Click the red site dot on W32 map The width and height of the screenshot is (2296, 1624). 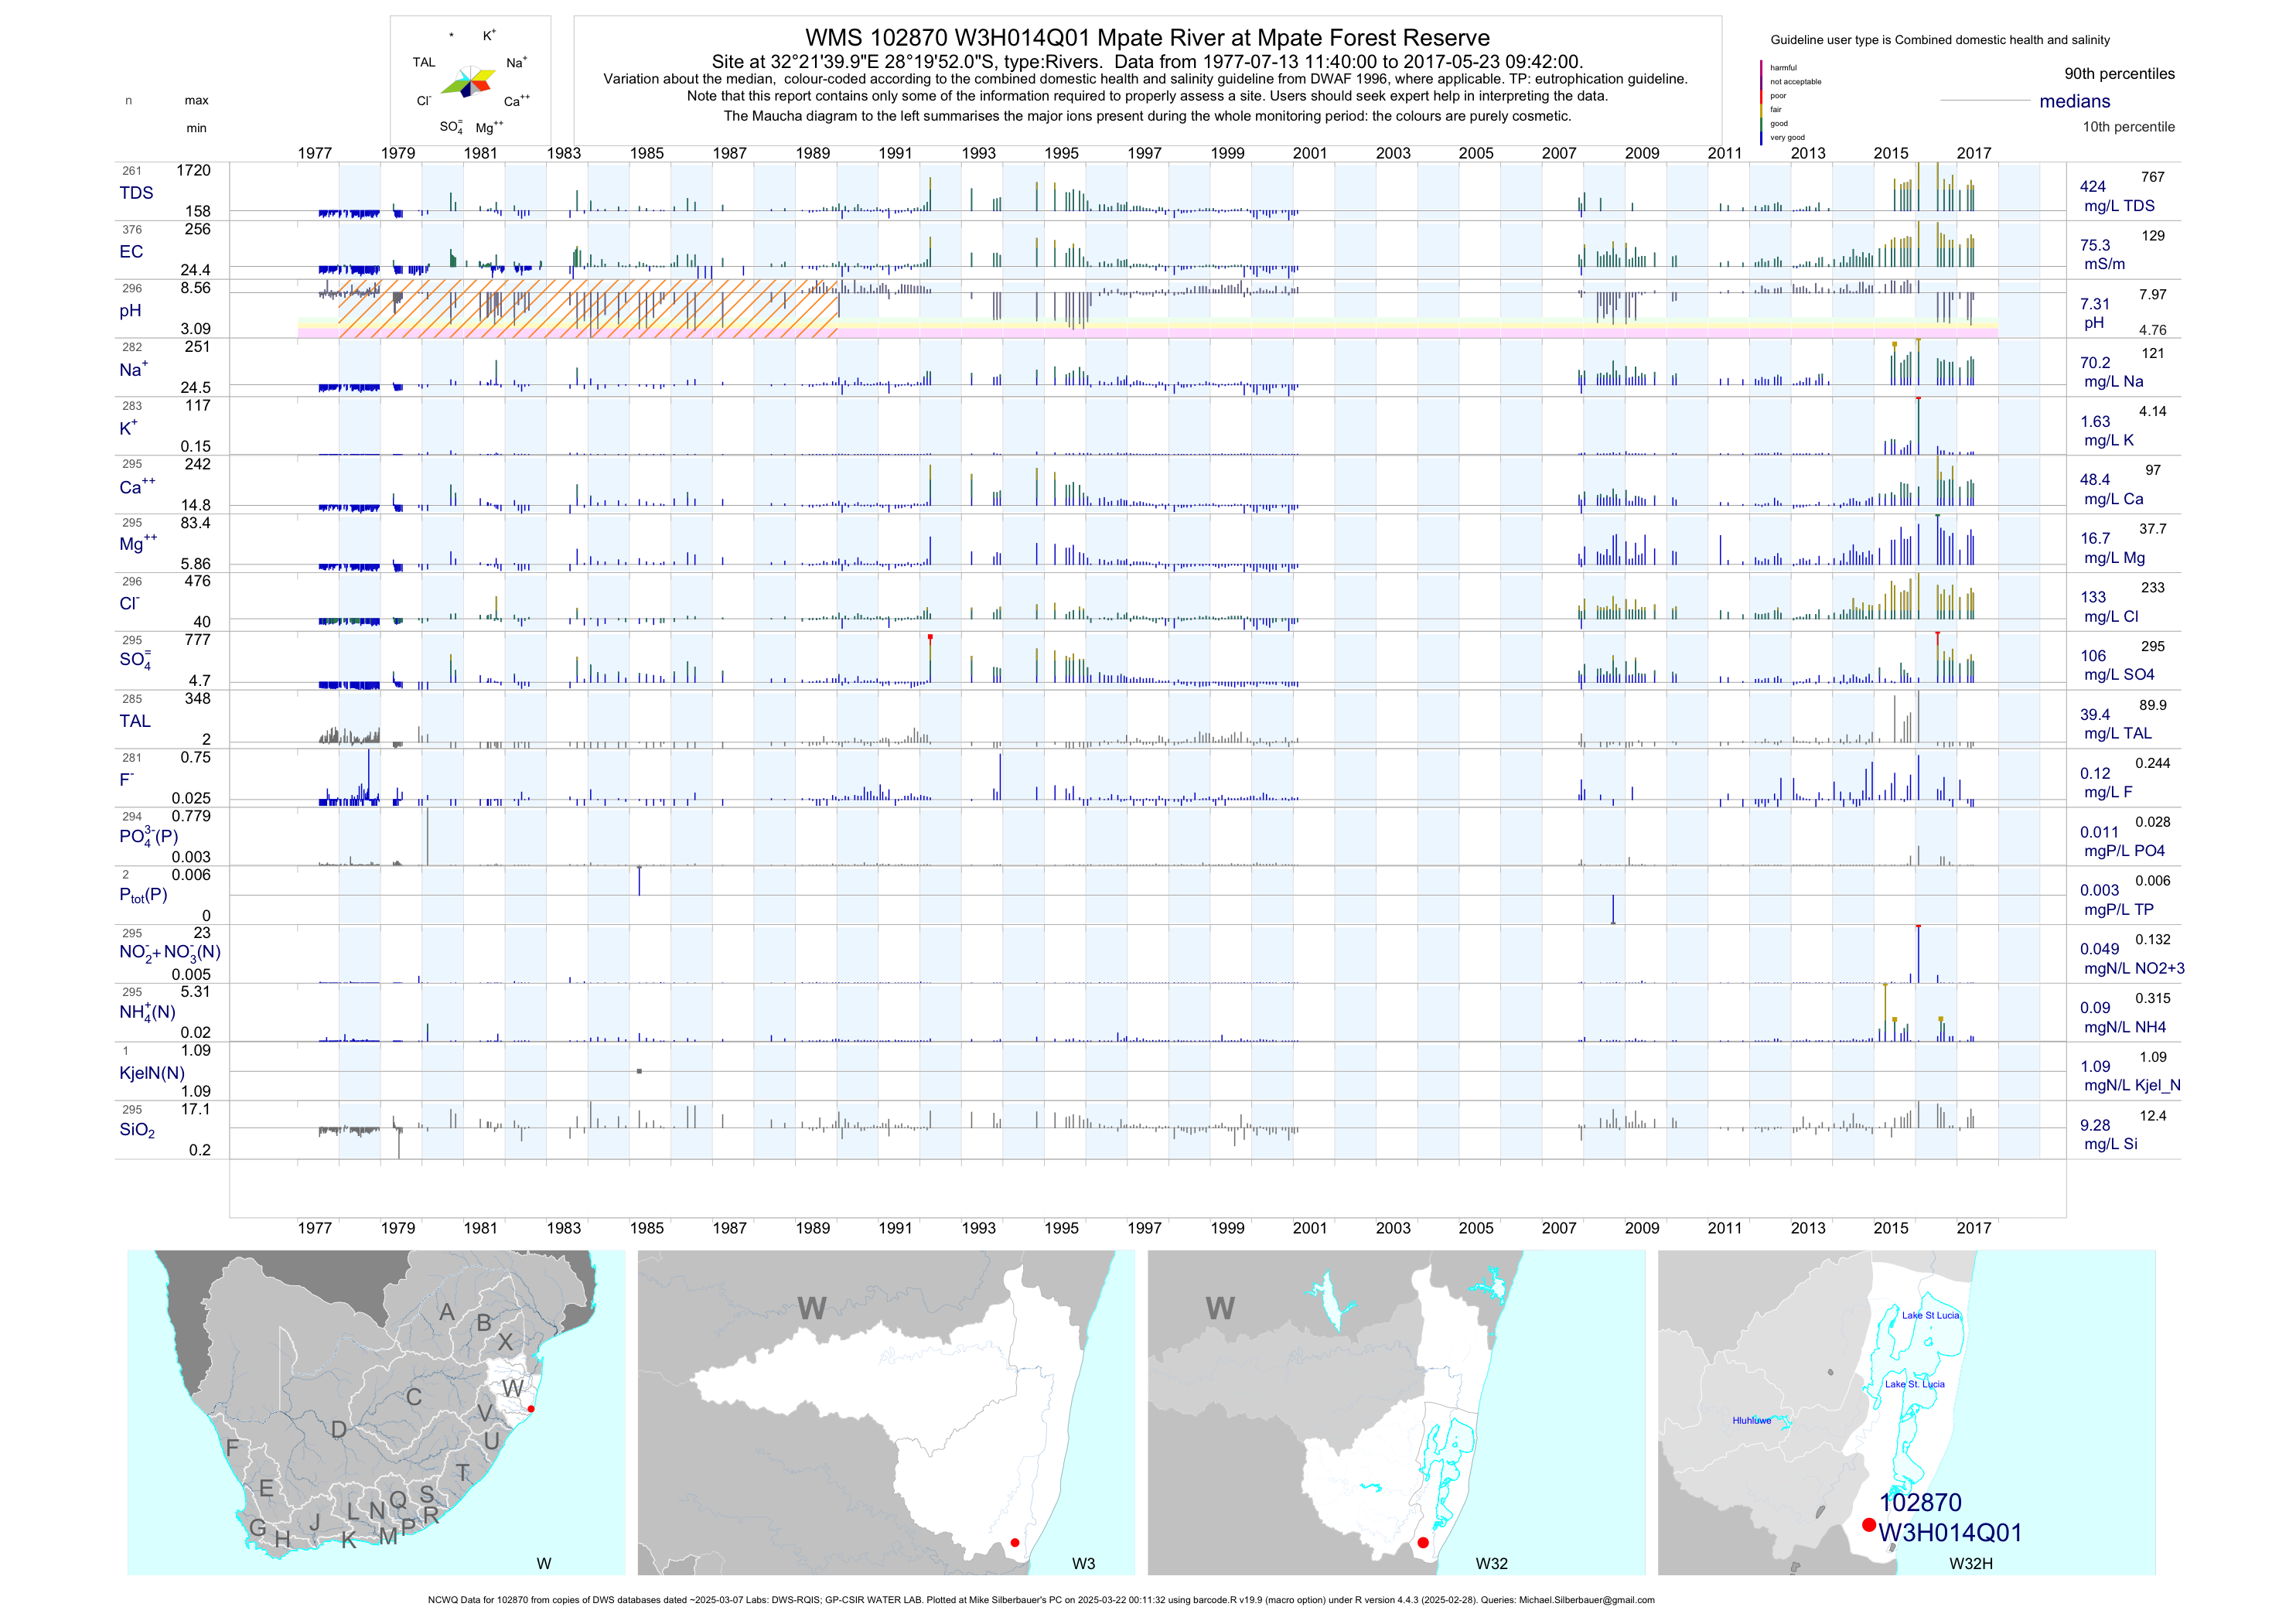[x=1422, y=1542]
